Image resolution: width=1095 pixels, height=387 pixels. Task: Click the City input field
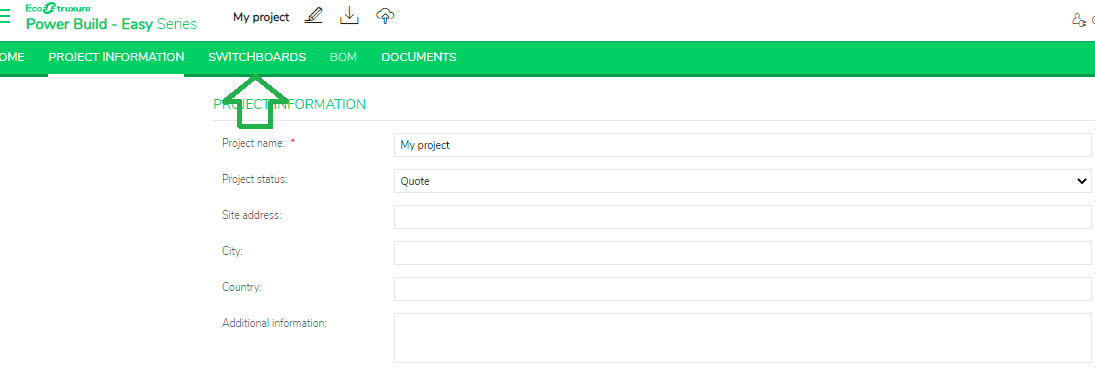pos(742,253)
